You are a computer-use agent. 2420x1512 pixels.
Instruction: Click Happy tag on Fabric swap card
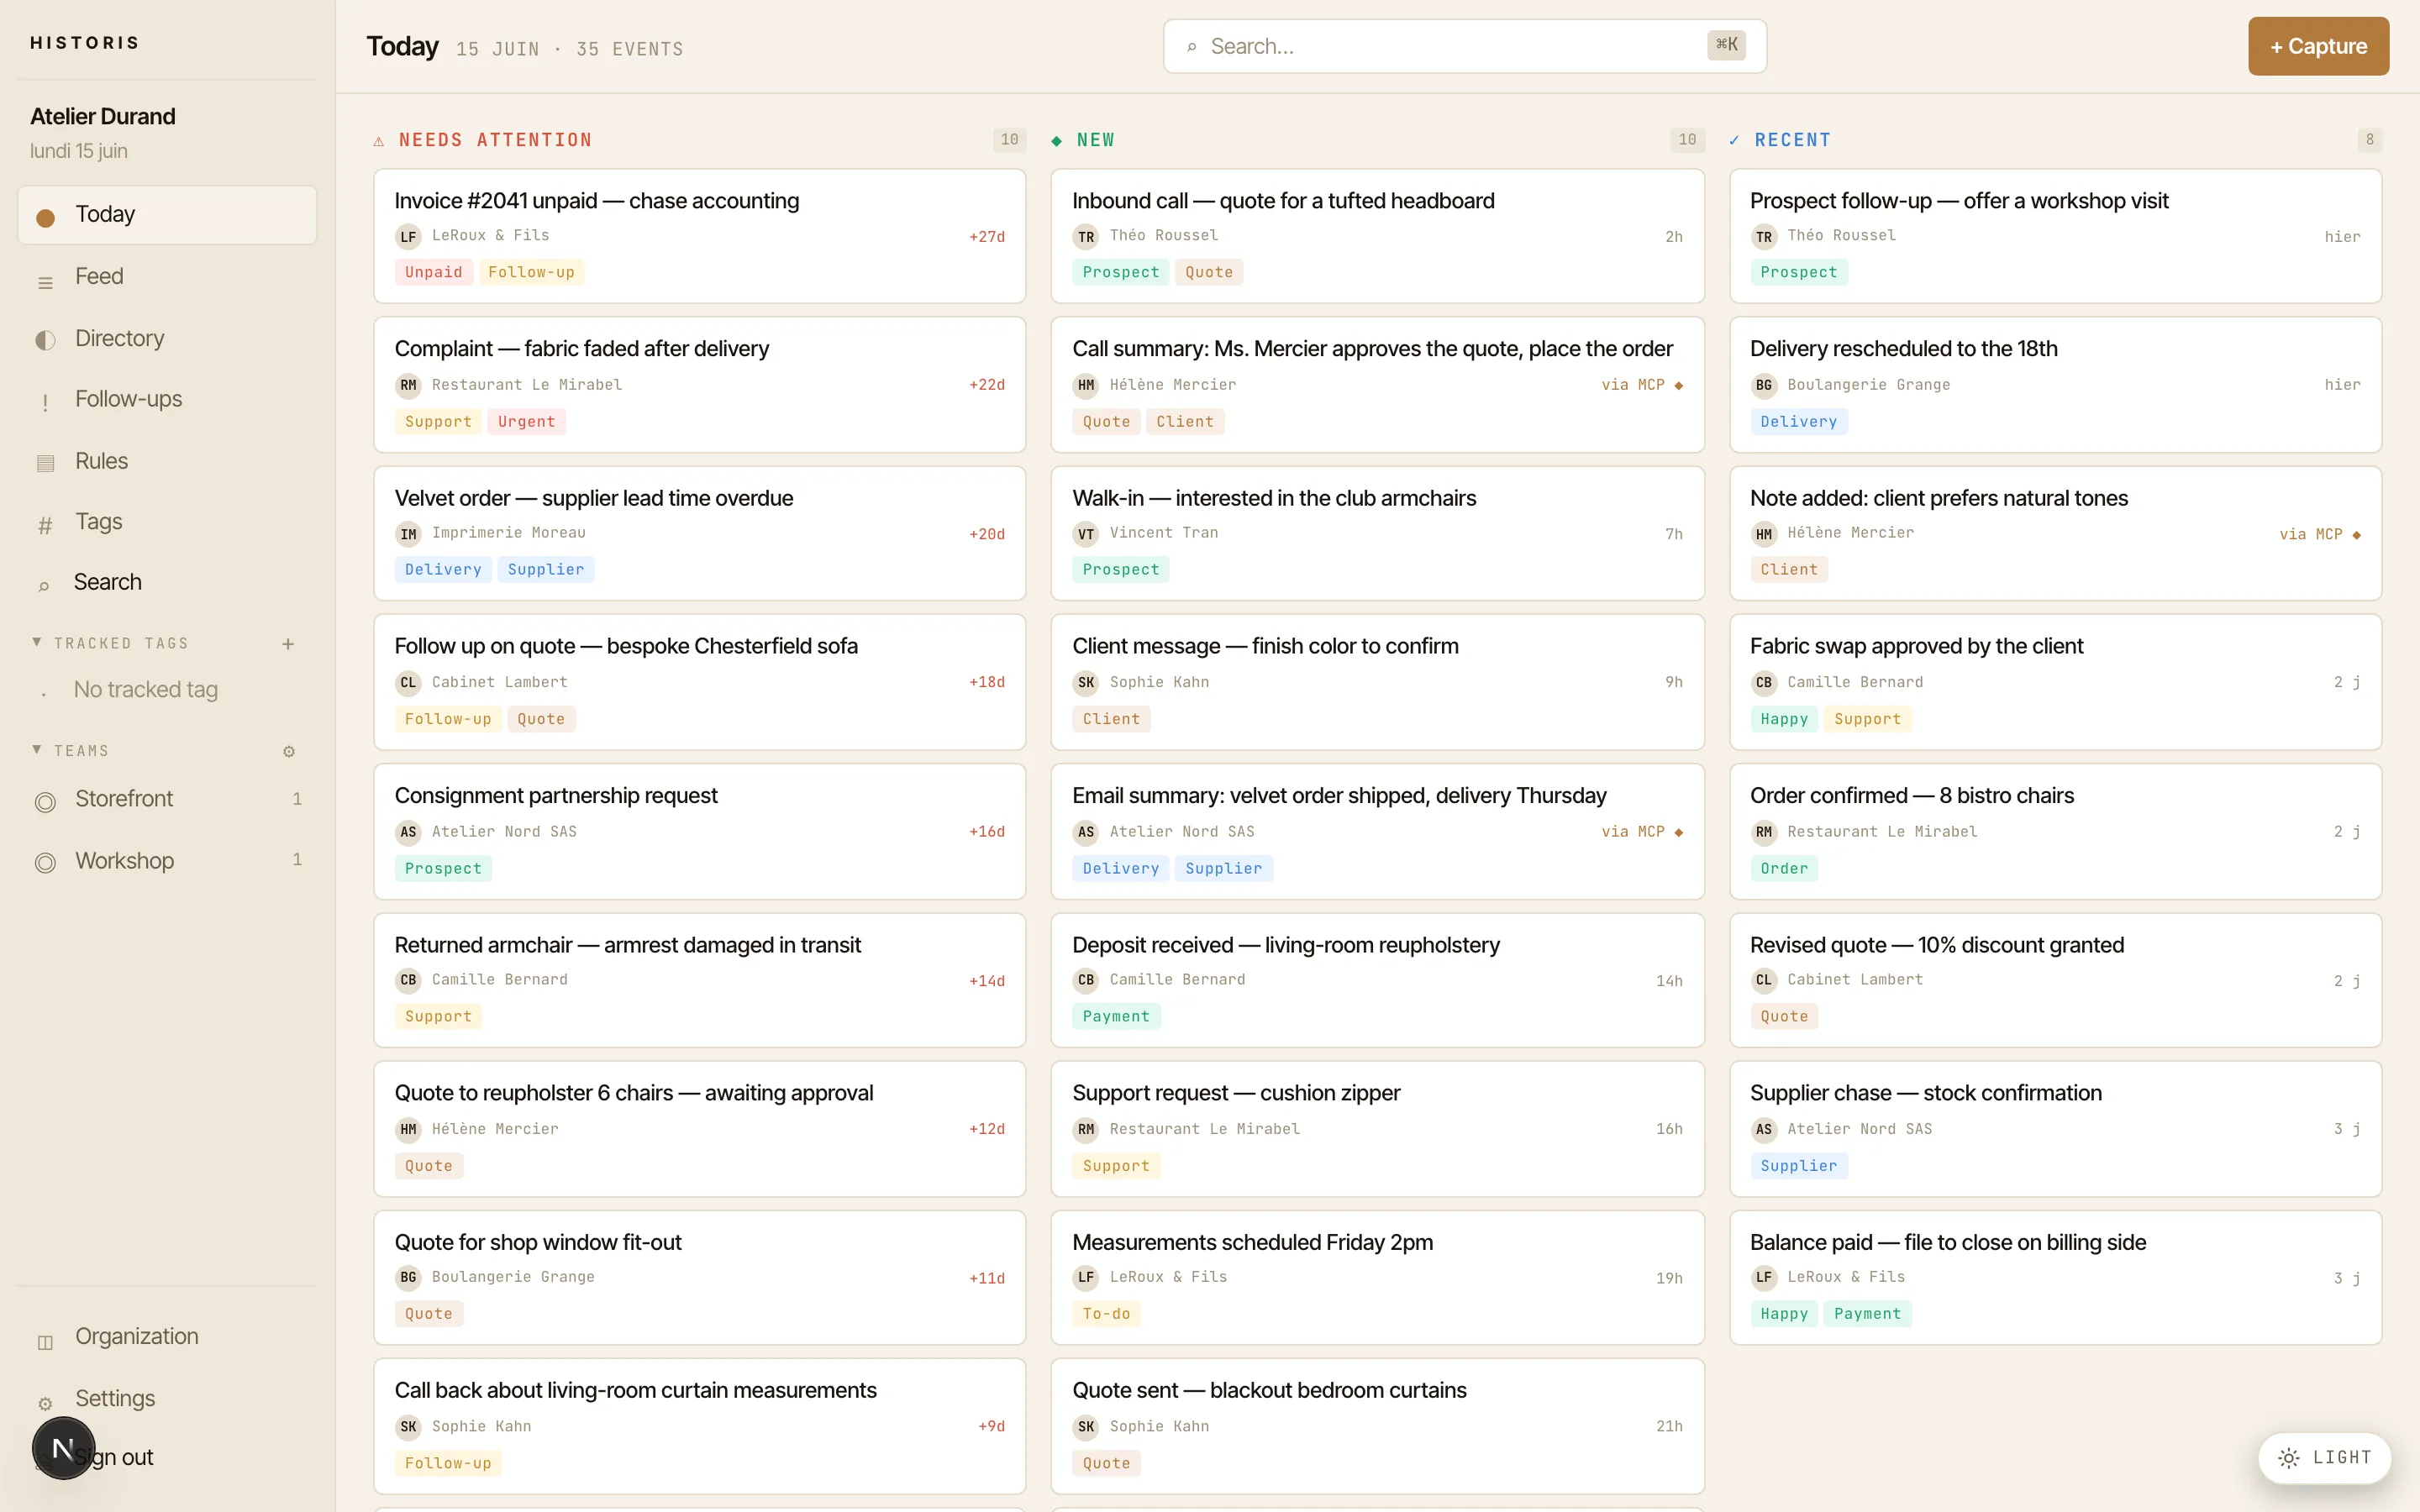click(1784, 720)
